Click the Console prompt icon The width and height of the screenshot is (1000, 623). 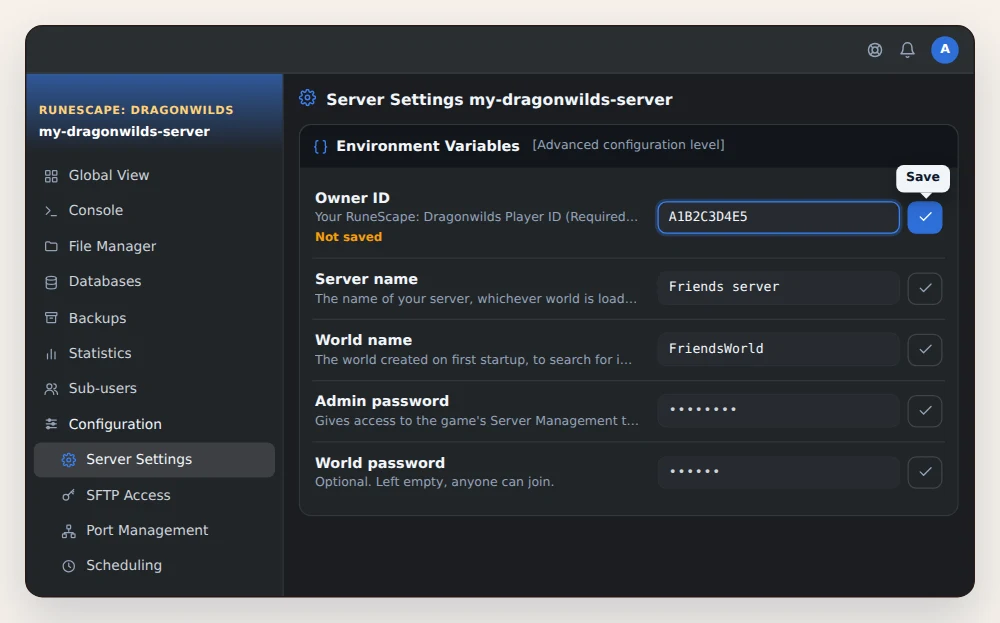pos(51,211)
